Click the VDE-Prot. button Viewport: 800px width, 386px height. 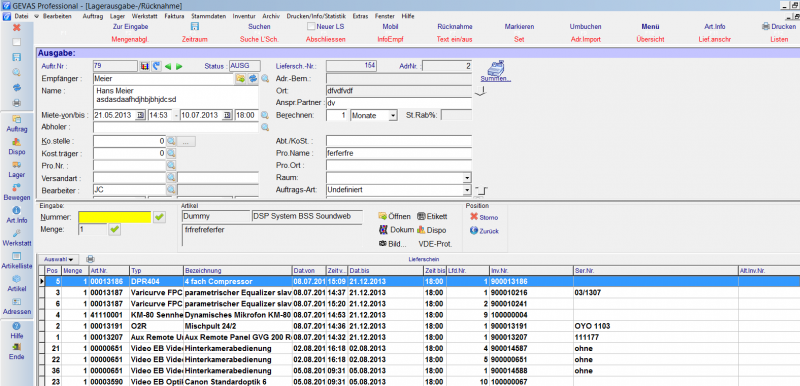click(435, 244)
